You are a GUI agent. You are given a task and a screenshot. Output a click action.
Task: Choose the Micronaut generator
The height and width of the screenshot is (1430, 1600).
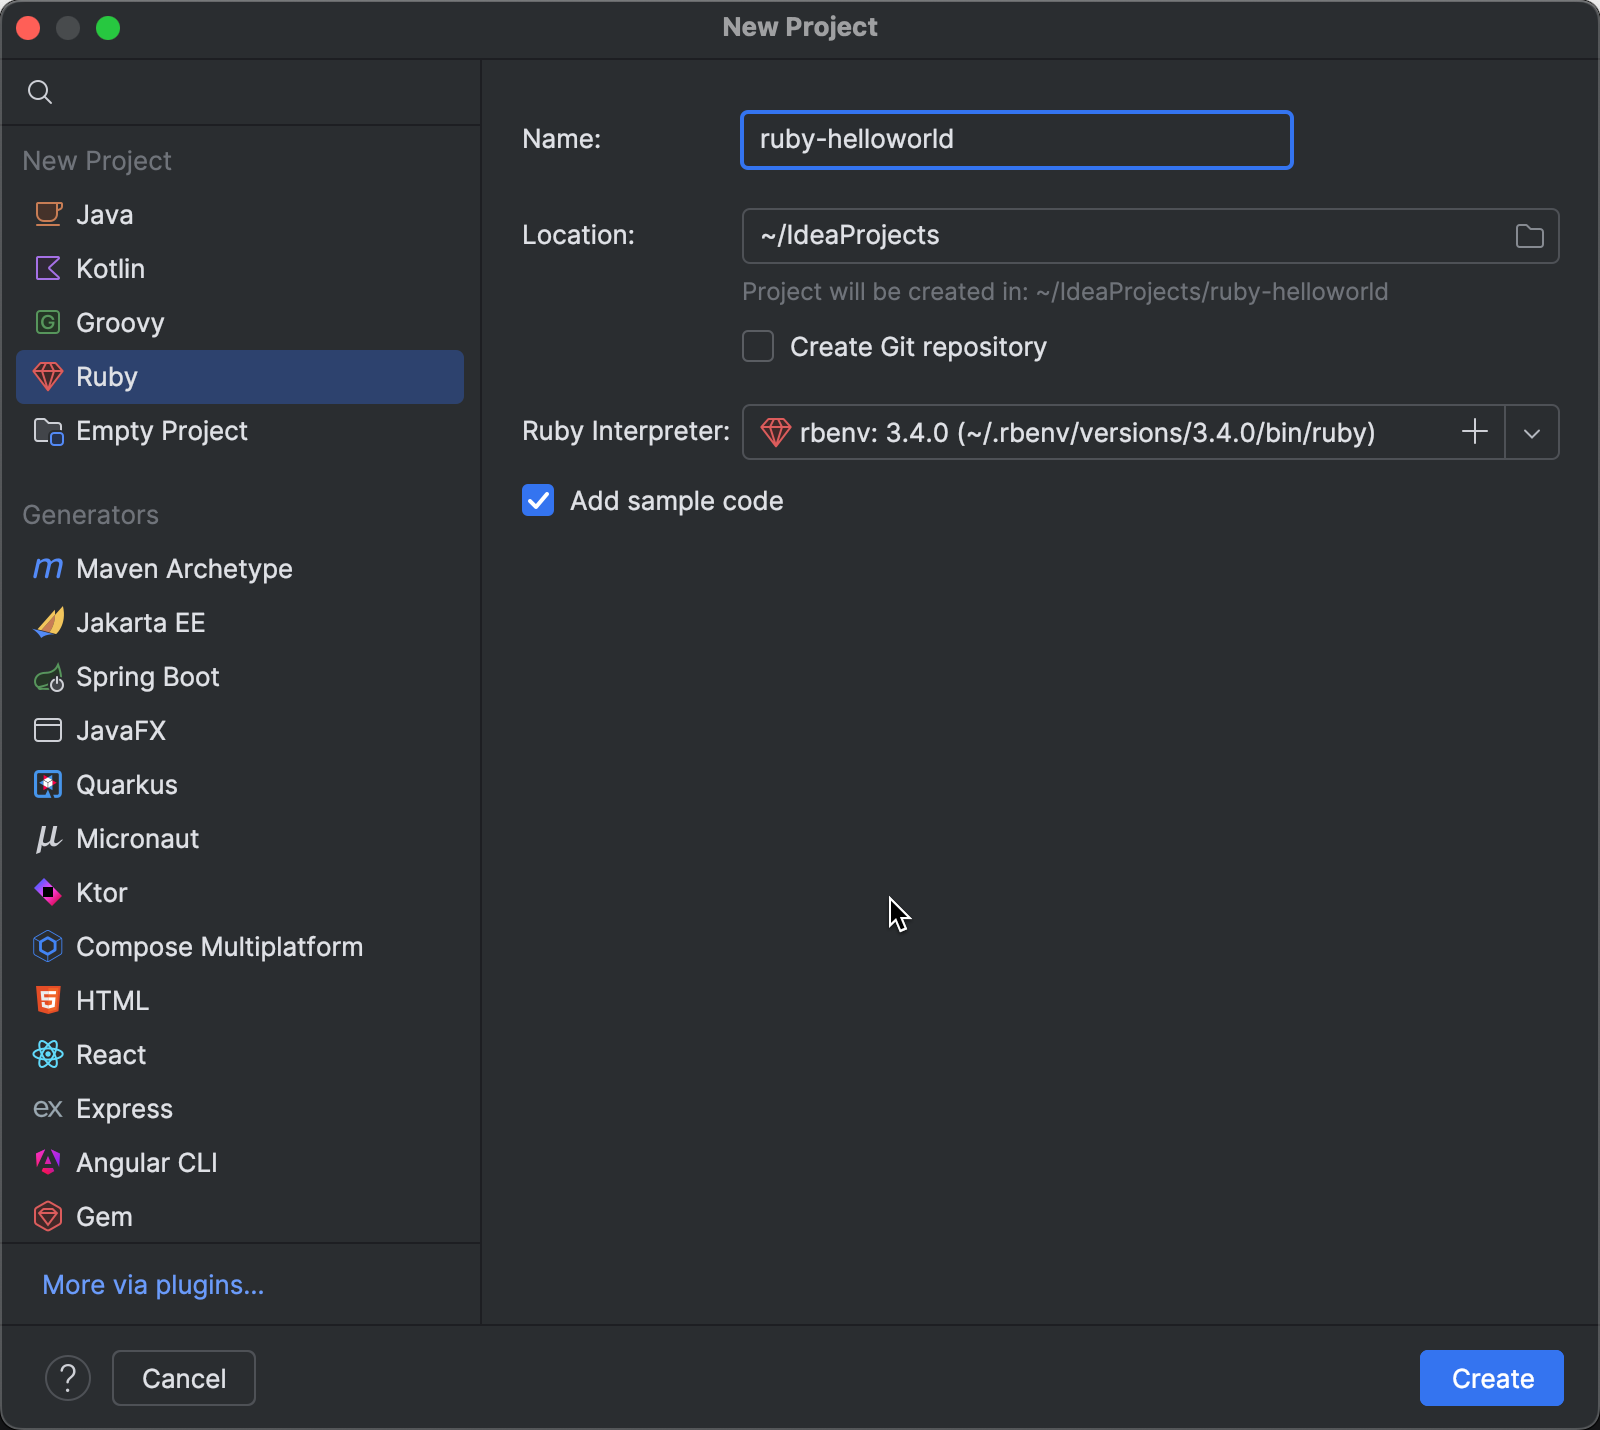(x=137, y=839)
